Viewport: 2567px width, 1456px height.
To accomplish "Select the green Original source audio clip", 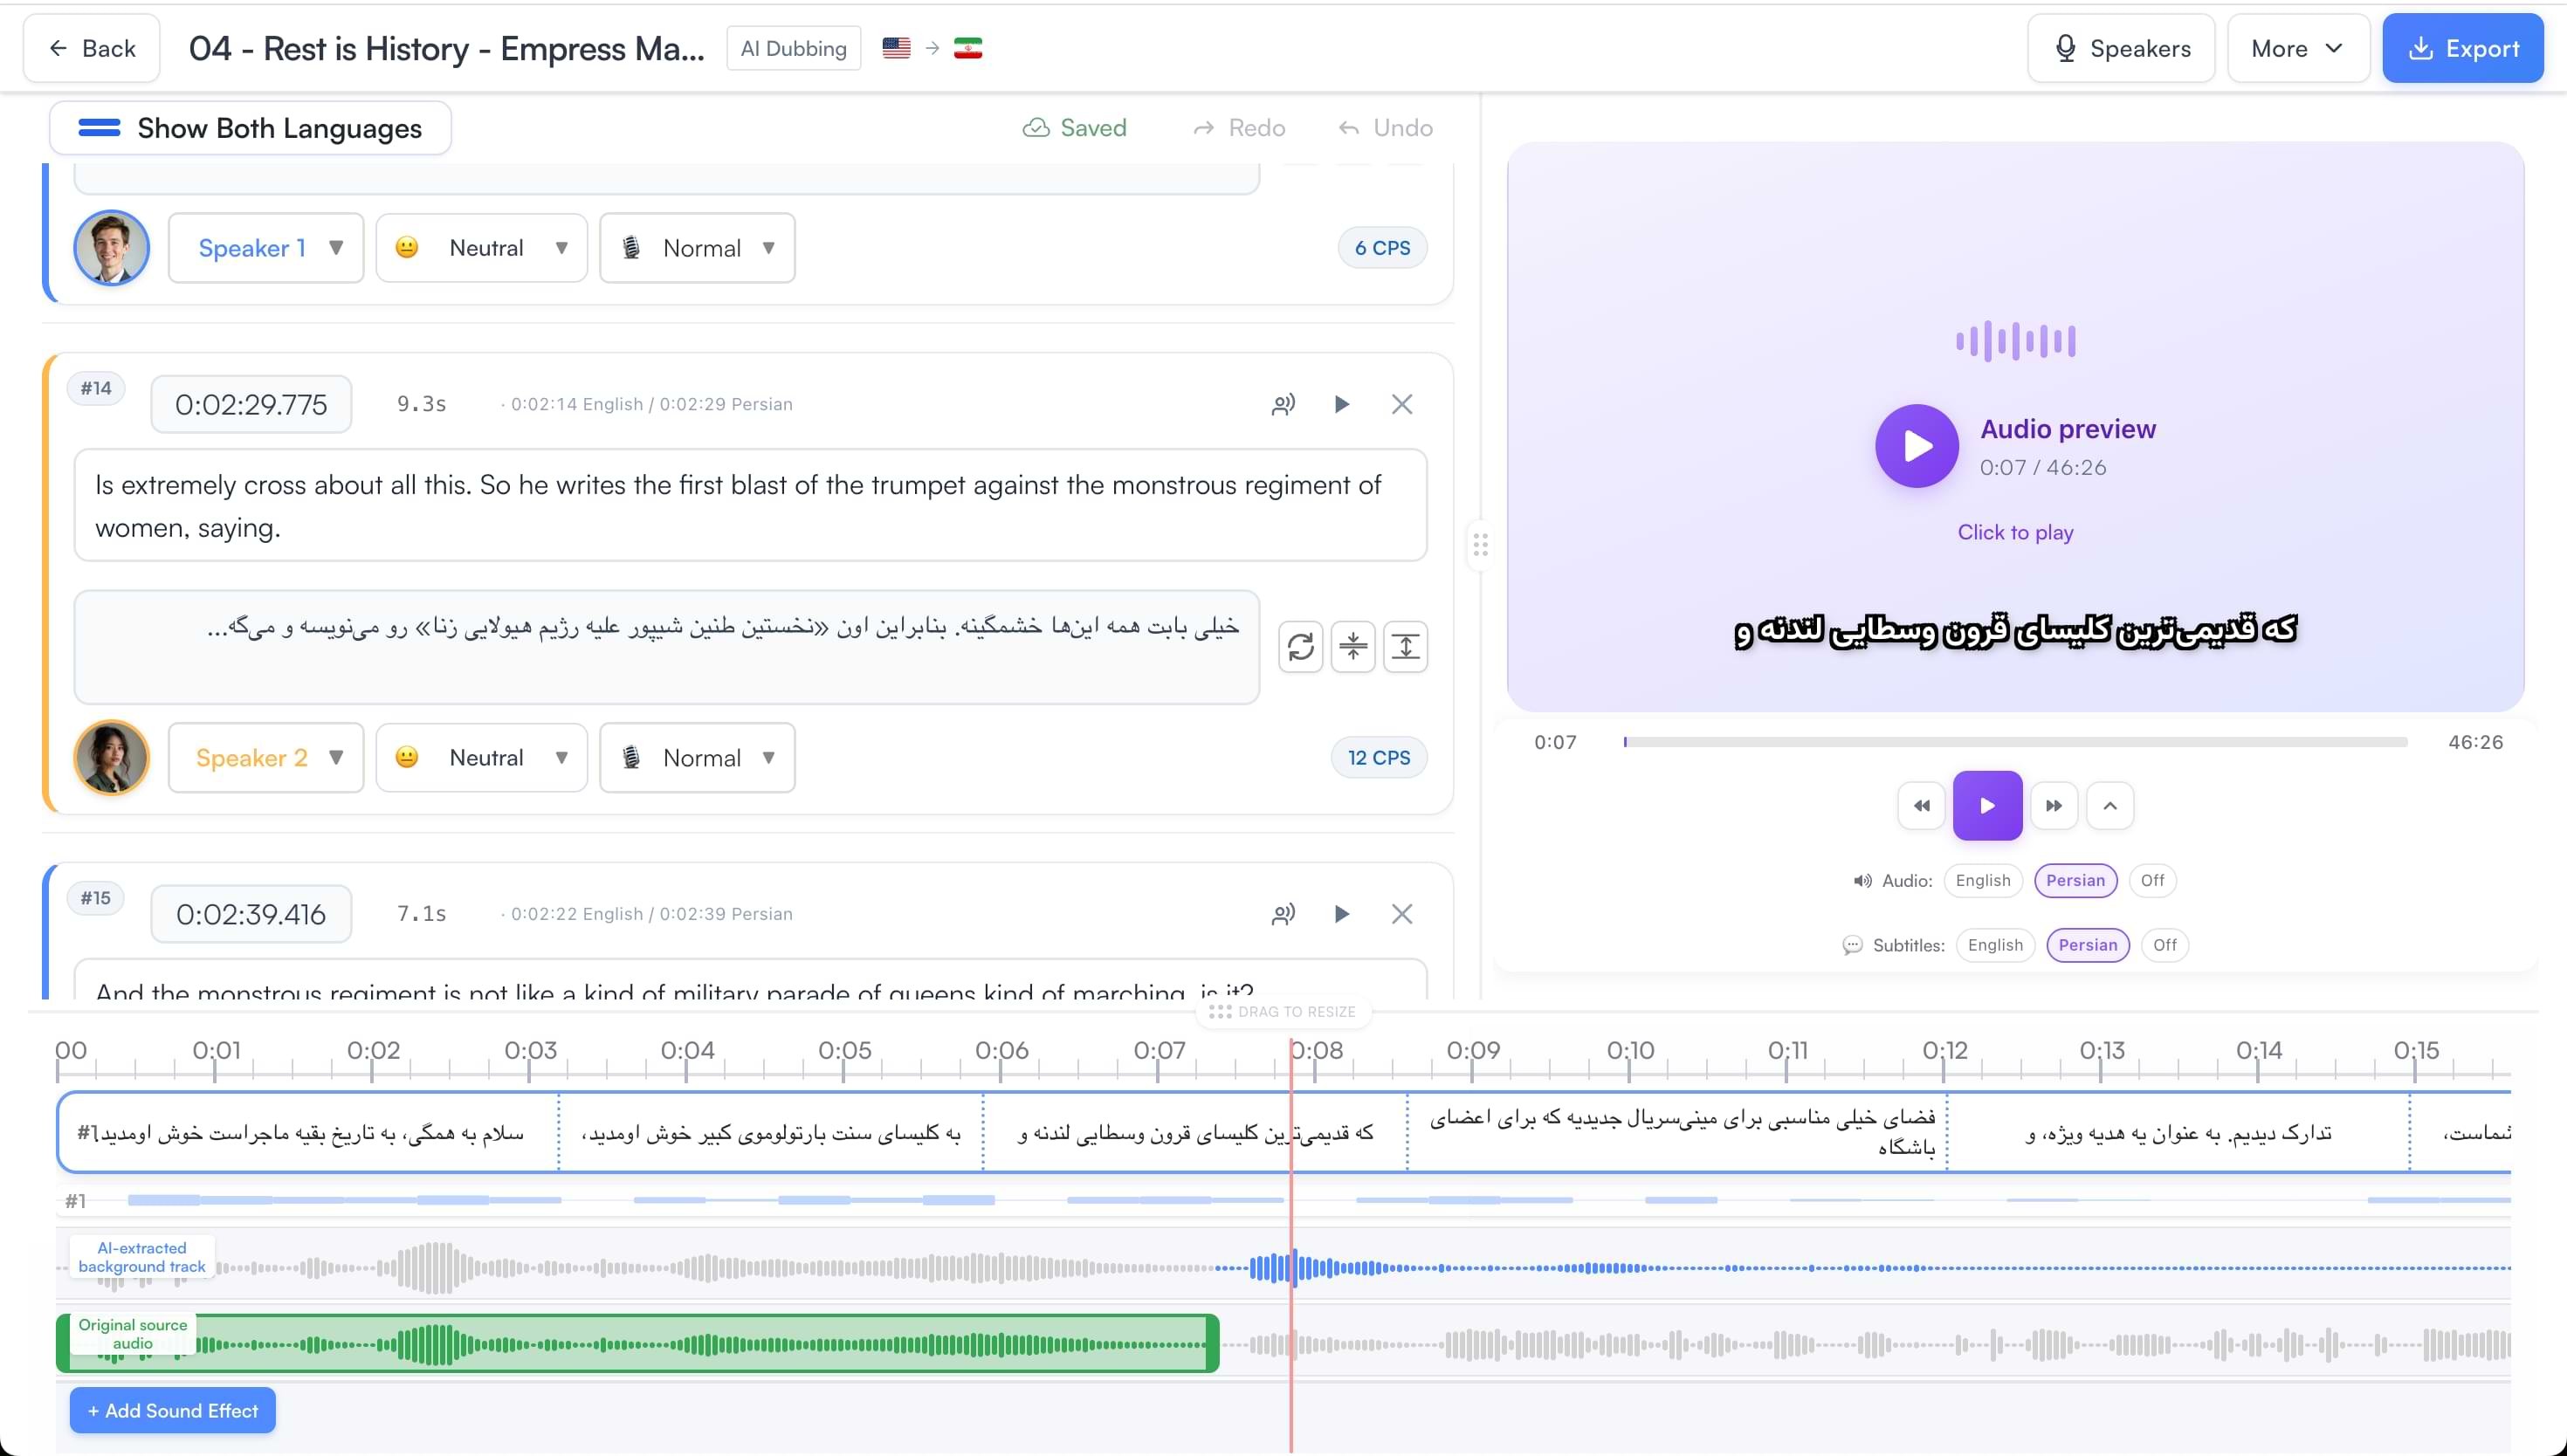I will click(x=638, y=1344).
